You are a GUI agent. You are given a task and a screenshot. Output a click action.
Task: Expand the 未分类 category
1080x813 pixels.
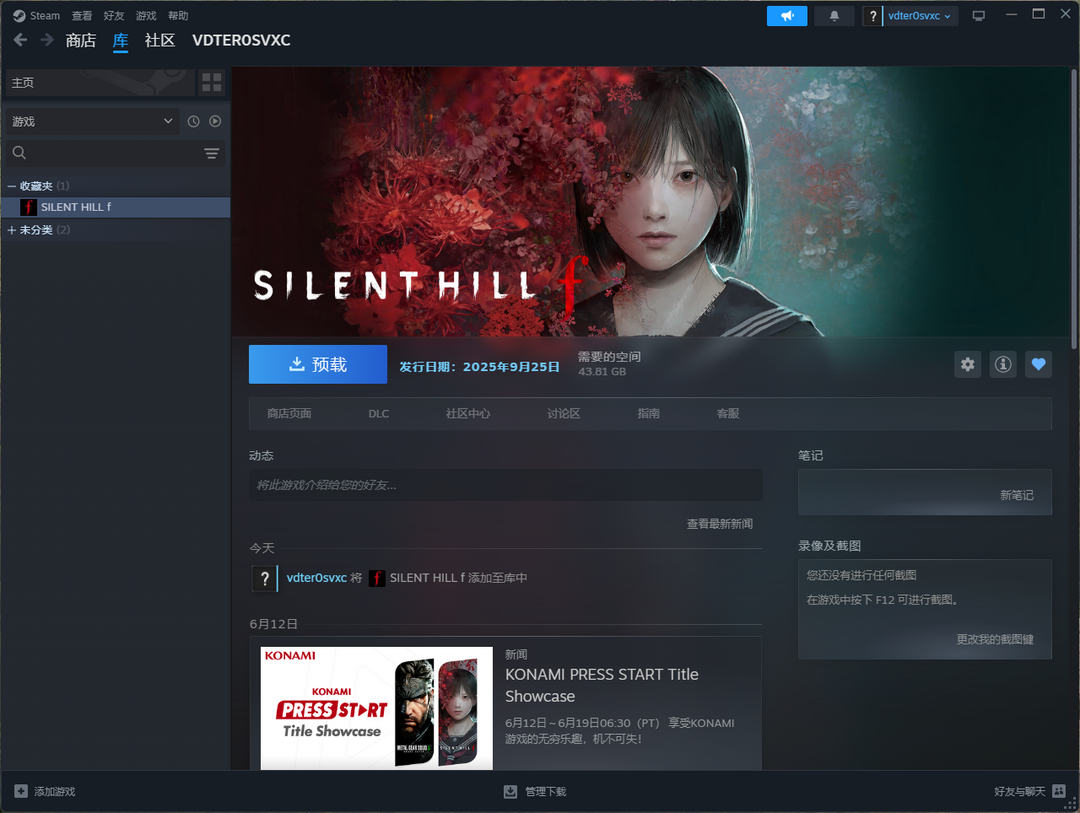point(12,230)
